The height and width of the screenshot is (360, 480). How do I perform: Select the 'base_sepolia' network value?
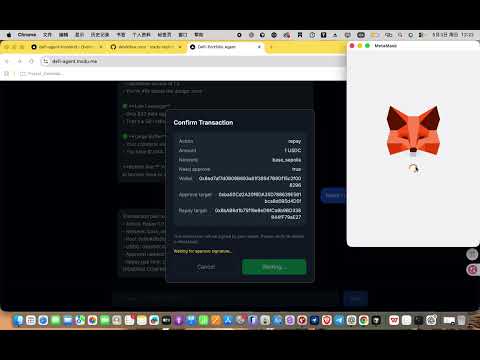click(286, 160)
